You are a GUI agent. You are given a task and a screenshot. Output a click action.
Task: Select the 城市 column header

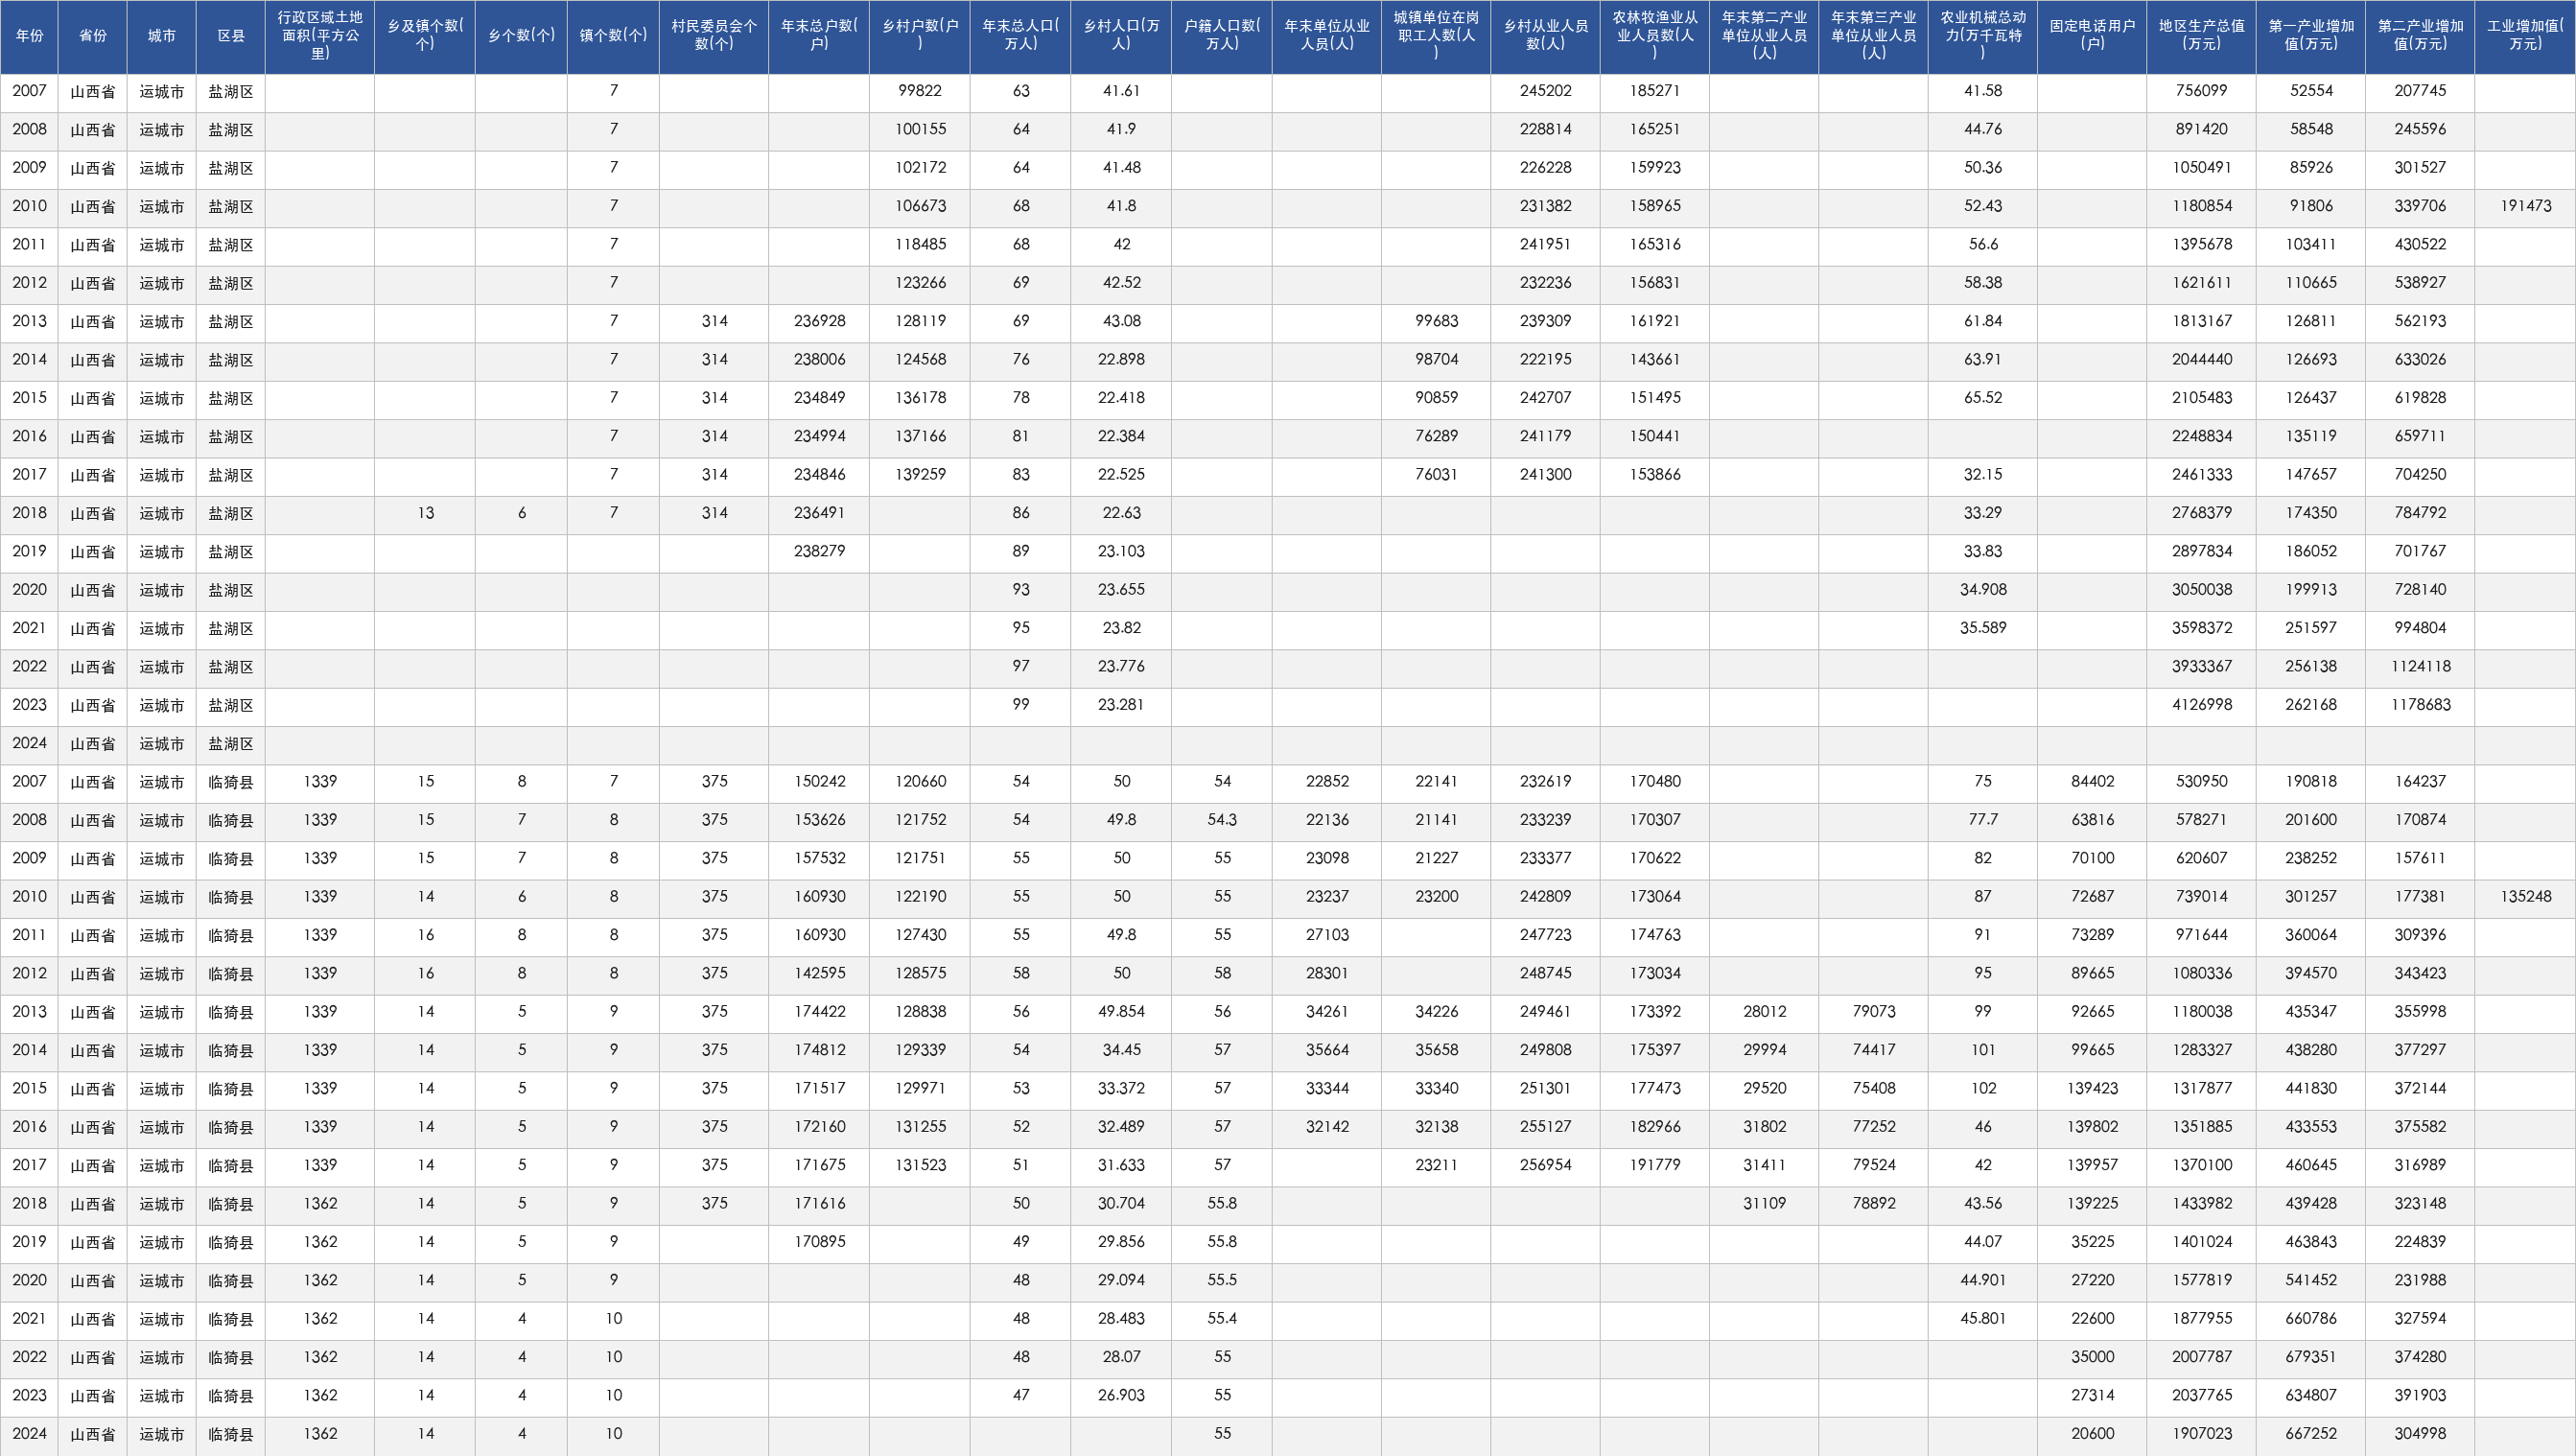tap(162, 36)
